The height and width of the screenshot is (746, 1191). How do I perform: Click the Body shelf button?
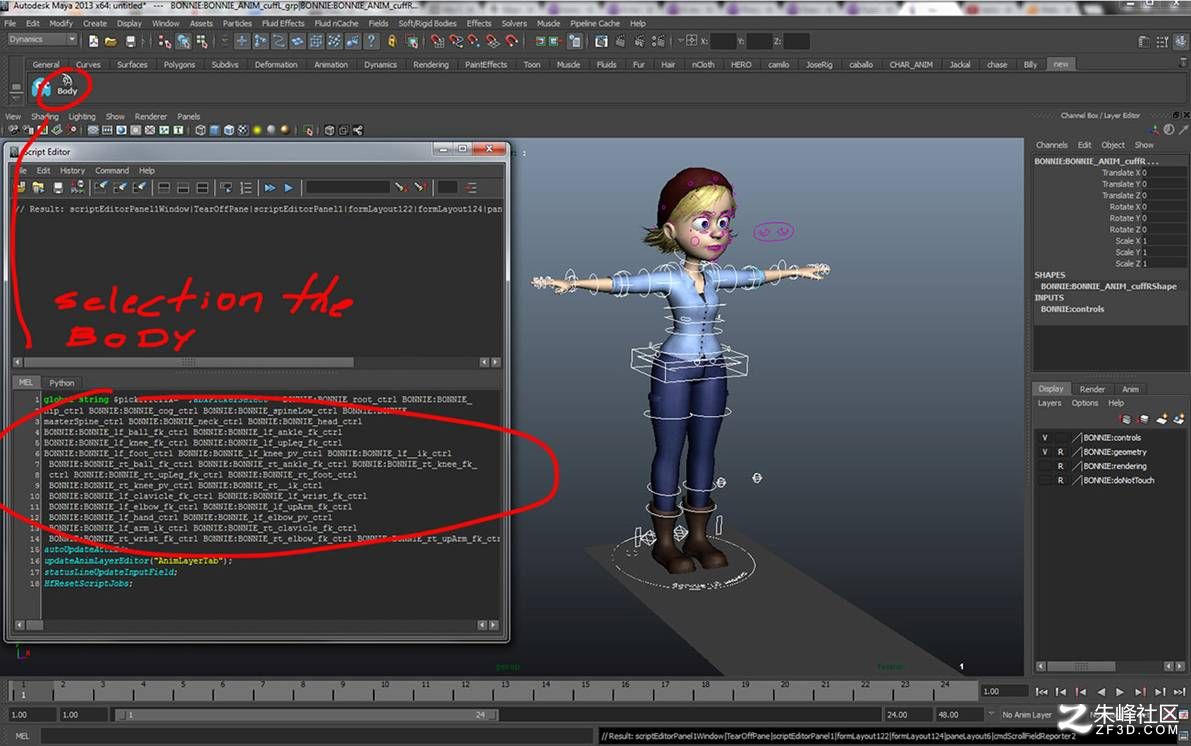coord(67,86)
